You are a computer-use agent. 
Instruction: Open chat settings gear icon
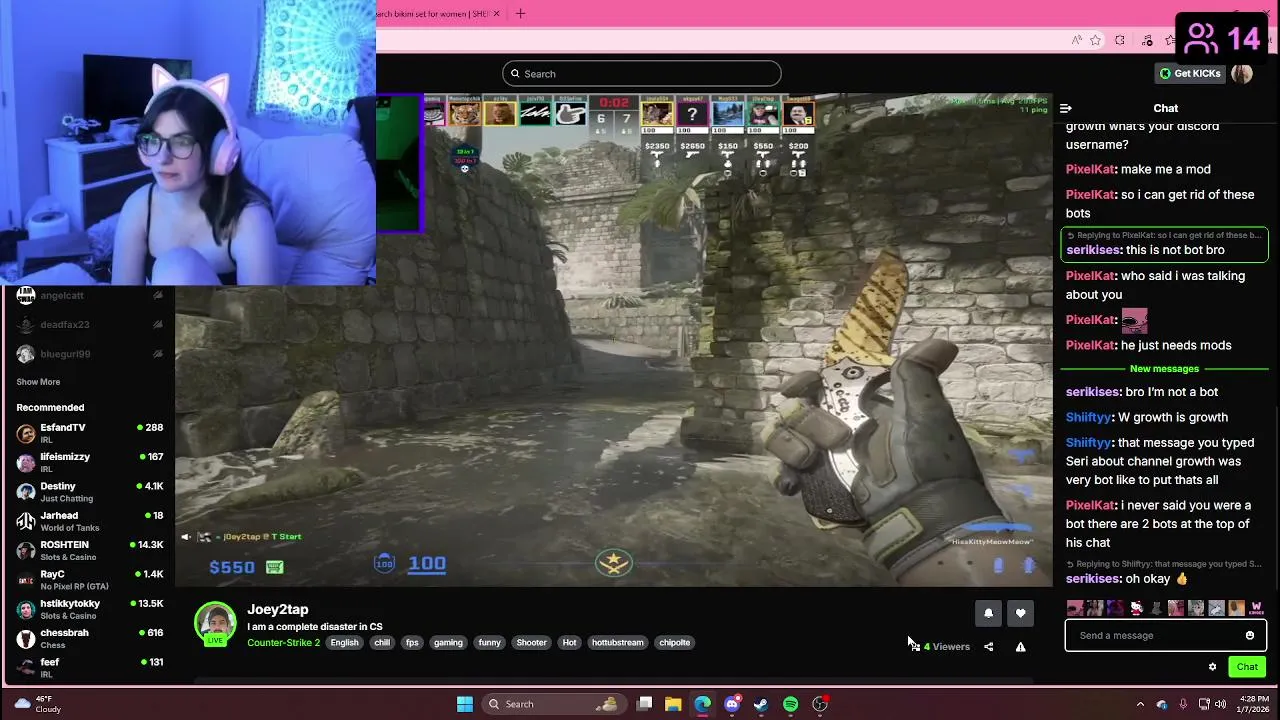click(1212, 667)
